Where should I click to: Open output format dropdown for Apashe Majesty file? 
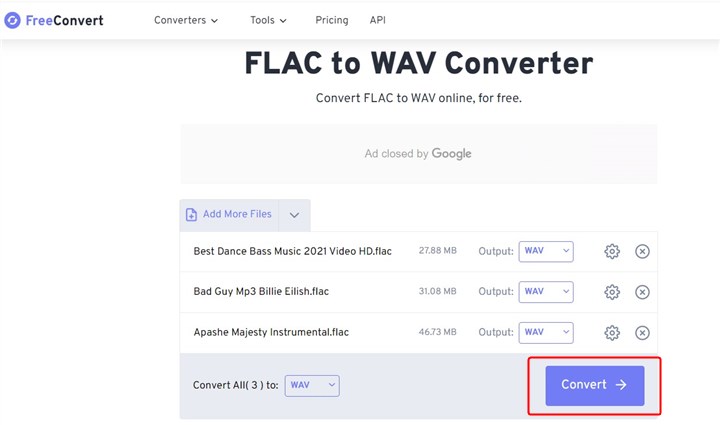point(545,332)
